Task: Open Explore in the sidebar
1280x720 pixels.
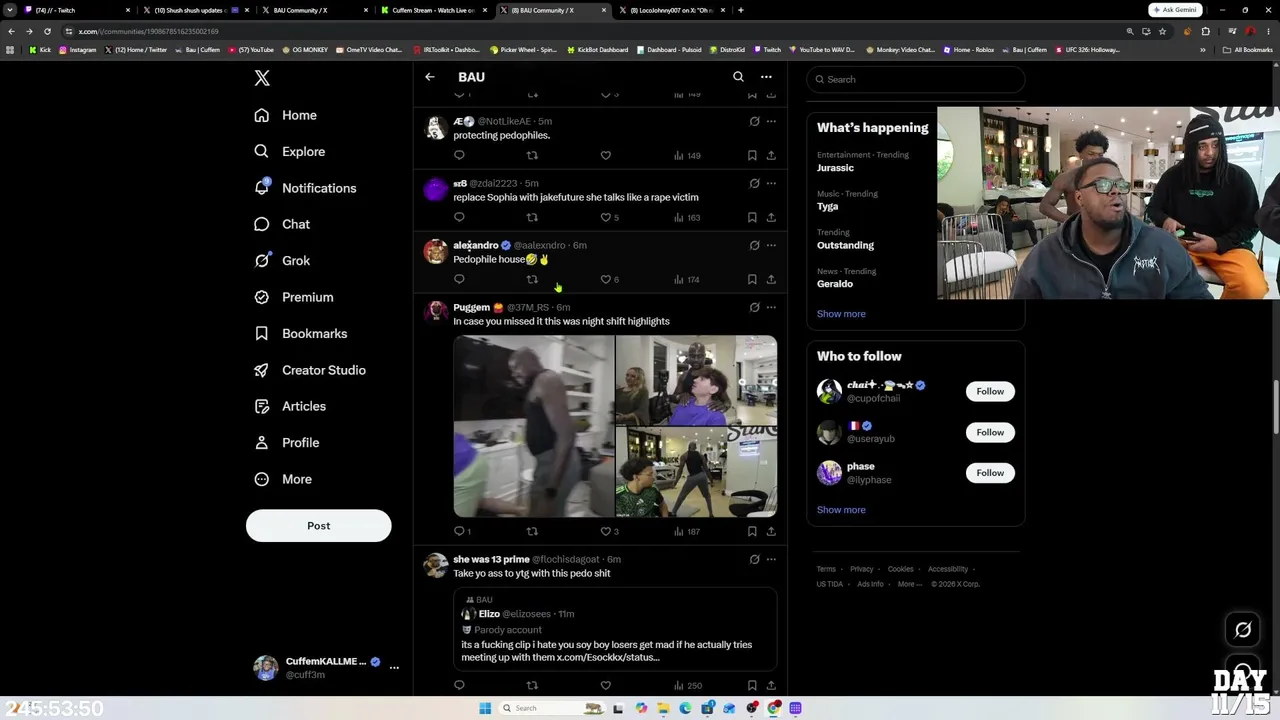Action: tap(289, 152)
